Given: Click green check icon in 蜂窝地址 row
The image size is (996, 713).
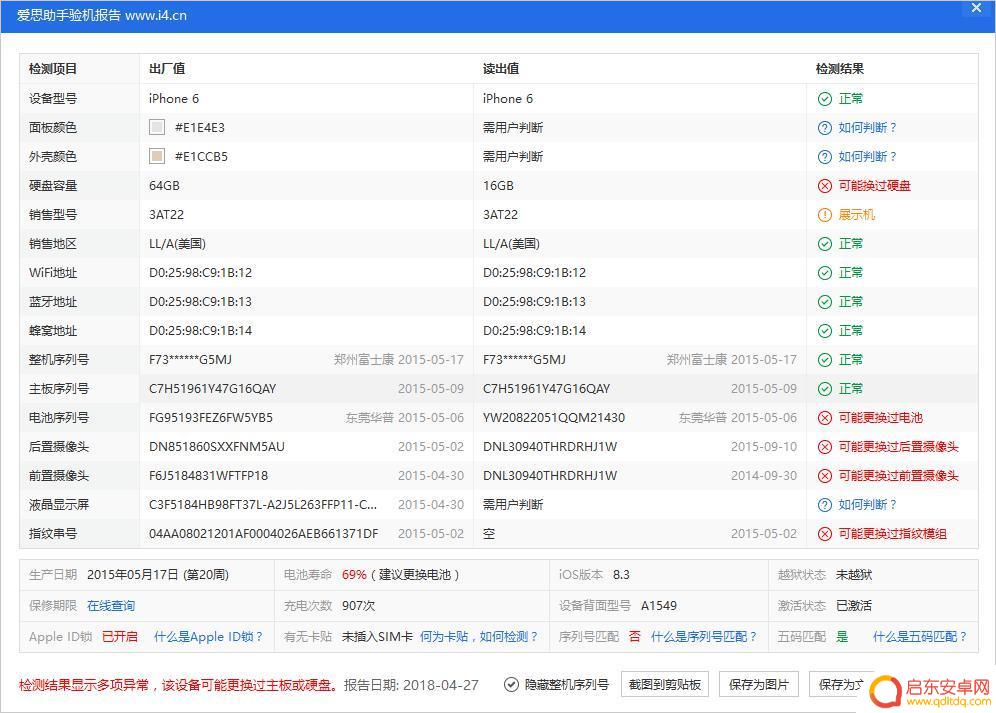Looking at the screenshot, I should click(824, 331).
